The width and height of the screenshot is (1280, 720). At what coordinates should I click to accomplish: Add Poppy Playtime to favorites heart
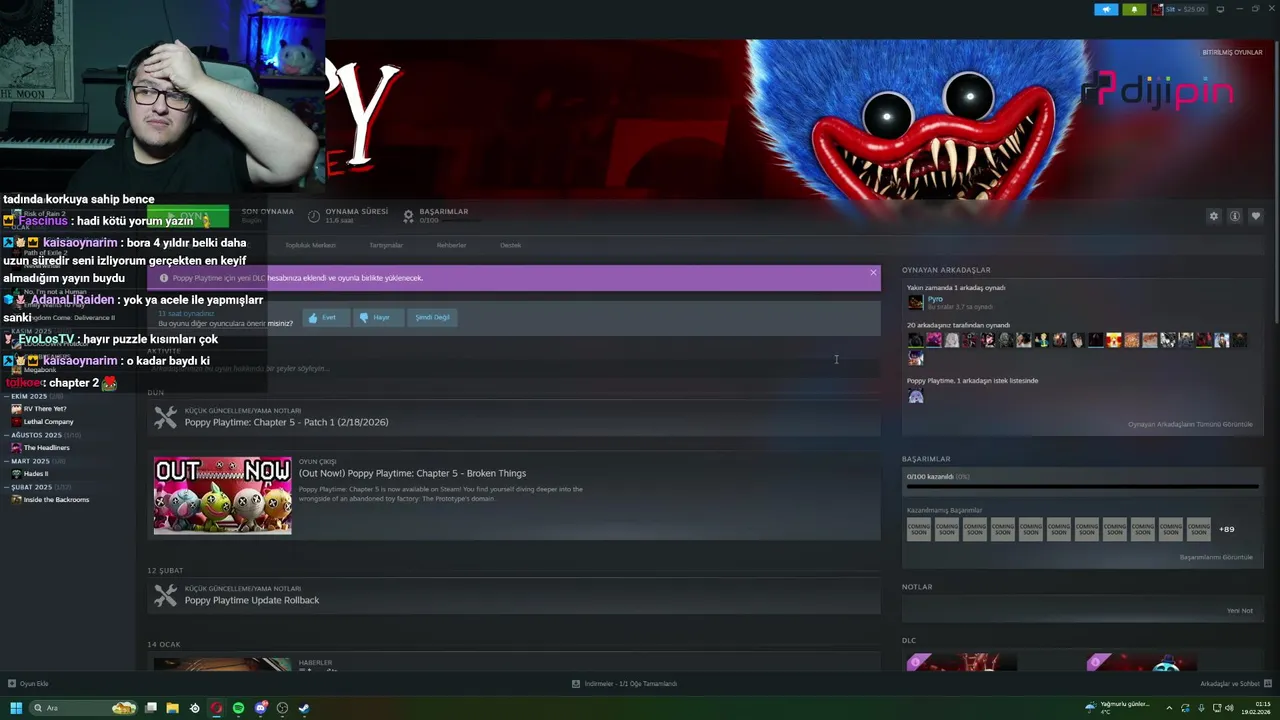pos(1256,216)
